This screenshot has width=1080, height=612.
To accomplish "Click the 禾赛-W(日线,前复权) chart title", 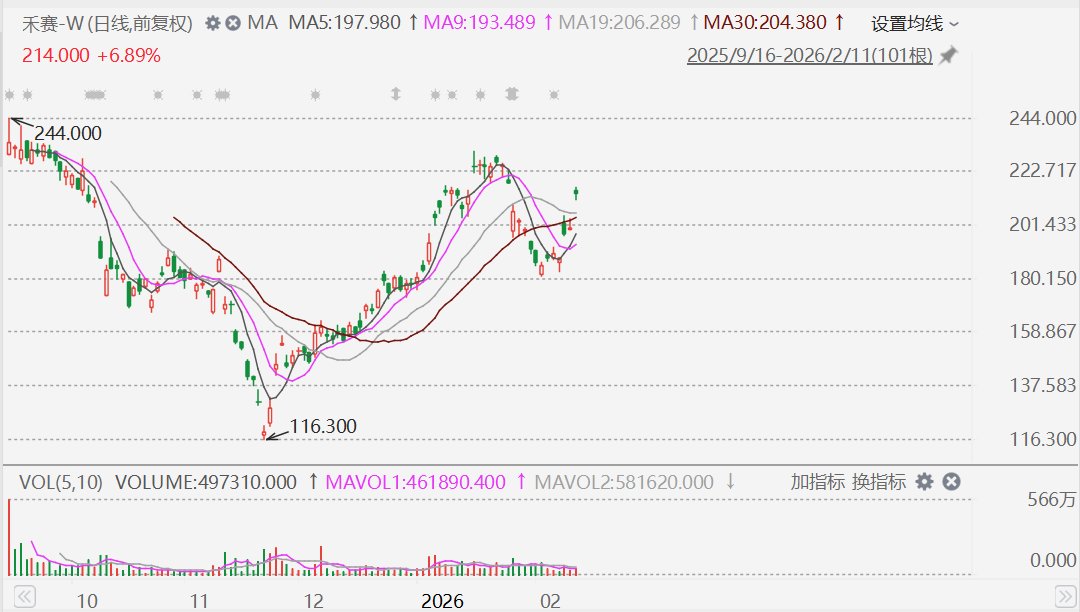I will (107, 24).
